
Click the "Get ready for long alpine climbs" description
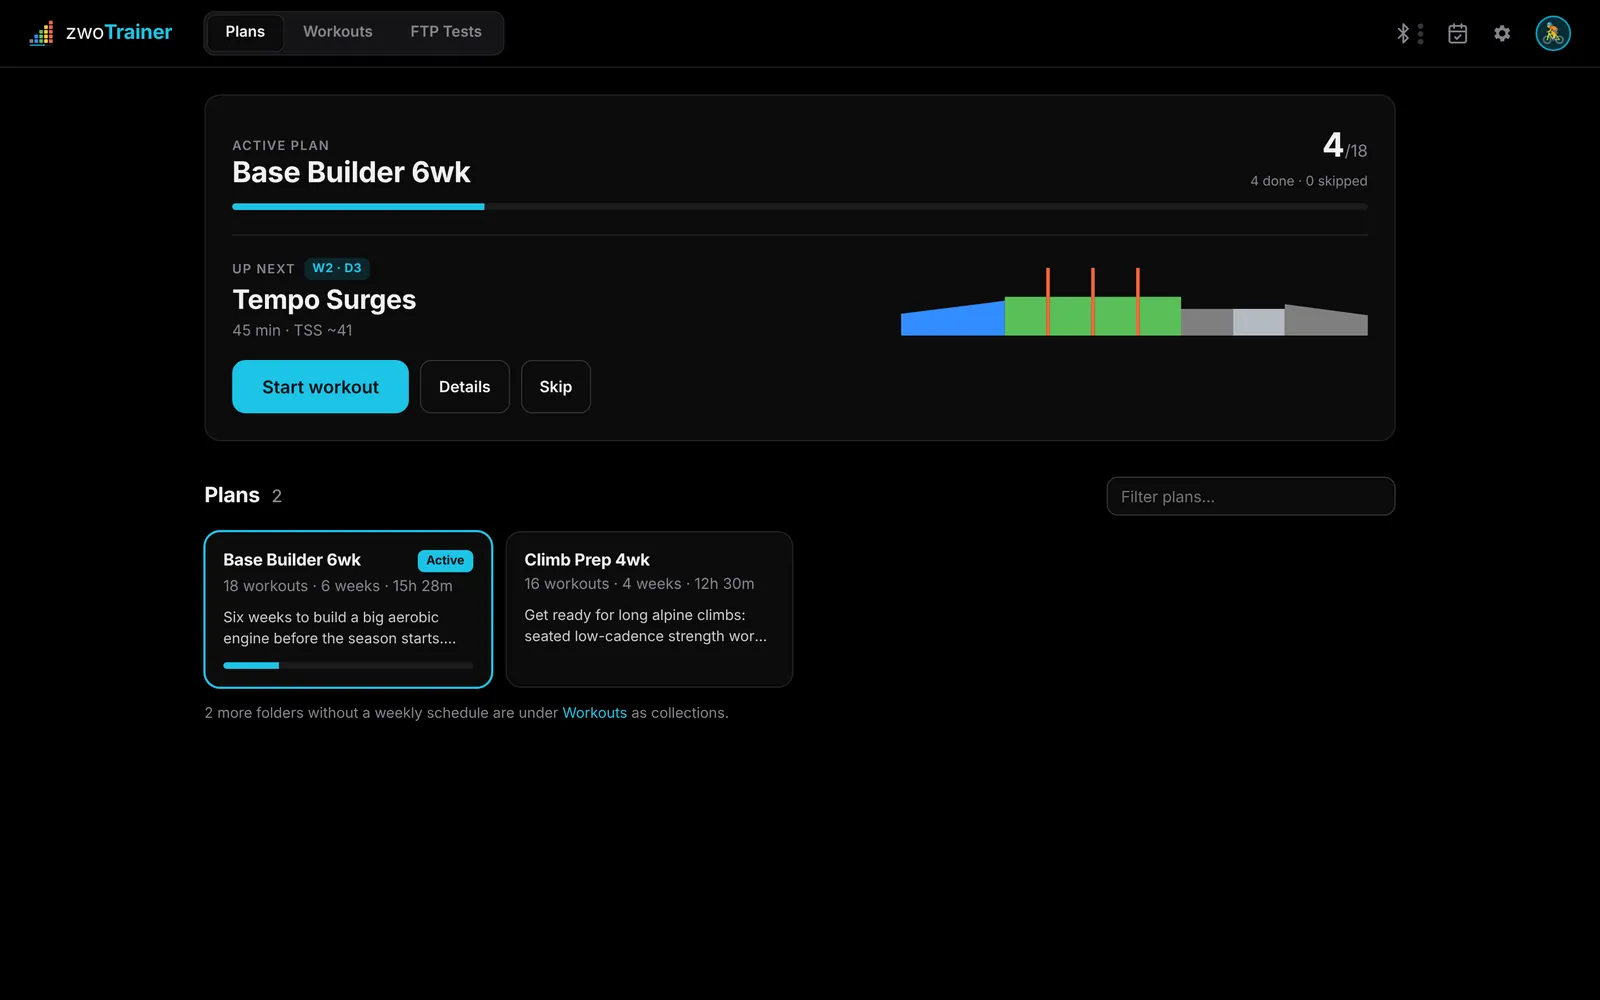tap(646, 626)
